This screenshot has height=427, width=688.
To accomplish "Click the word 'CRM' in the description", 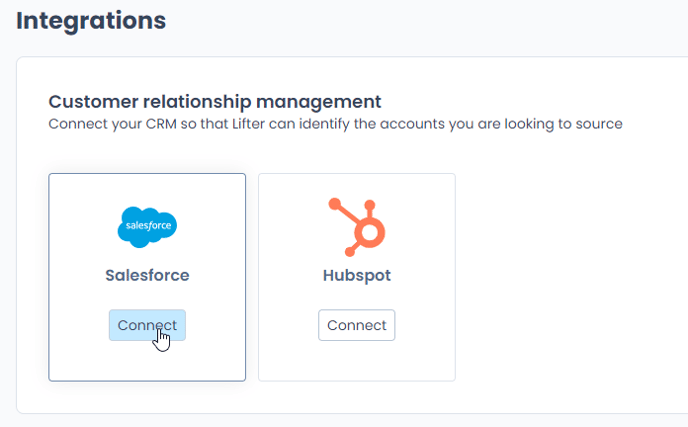I will (161, 124).
